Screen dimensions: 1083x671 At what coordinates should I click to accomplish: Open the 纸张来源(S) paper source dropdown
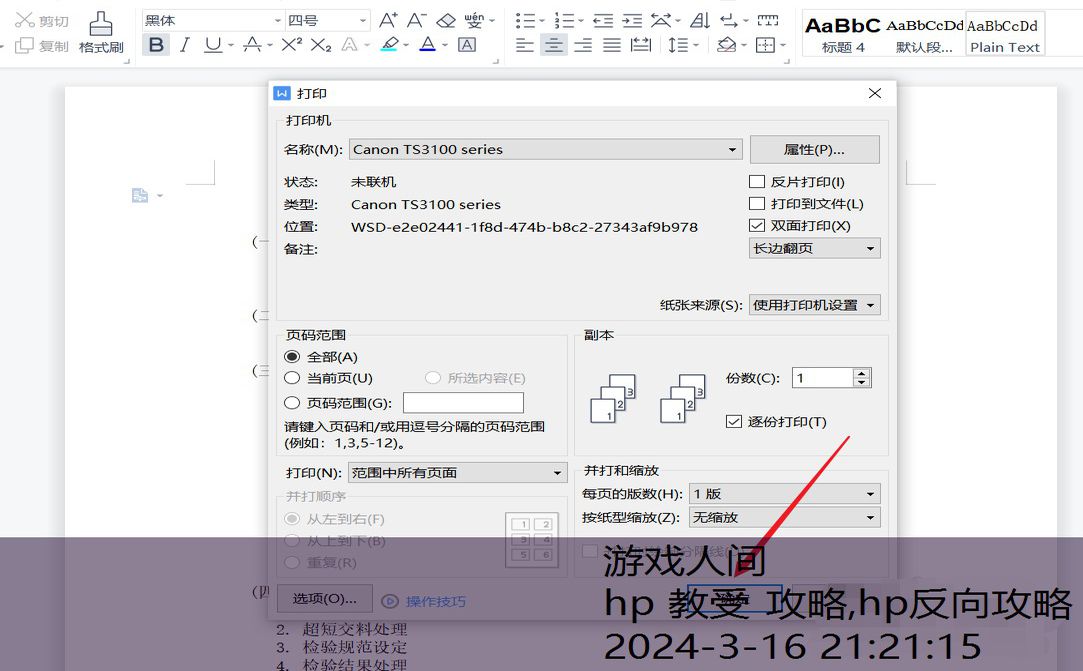coord(814,305)
